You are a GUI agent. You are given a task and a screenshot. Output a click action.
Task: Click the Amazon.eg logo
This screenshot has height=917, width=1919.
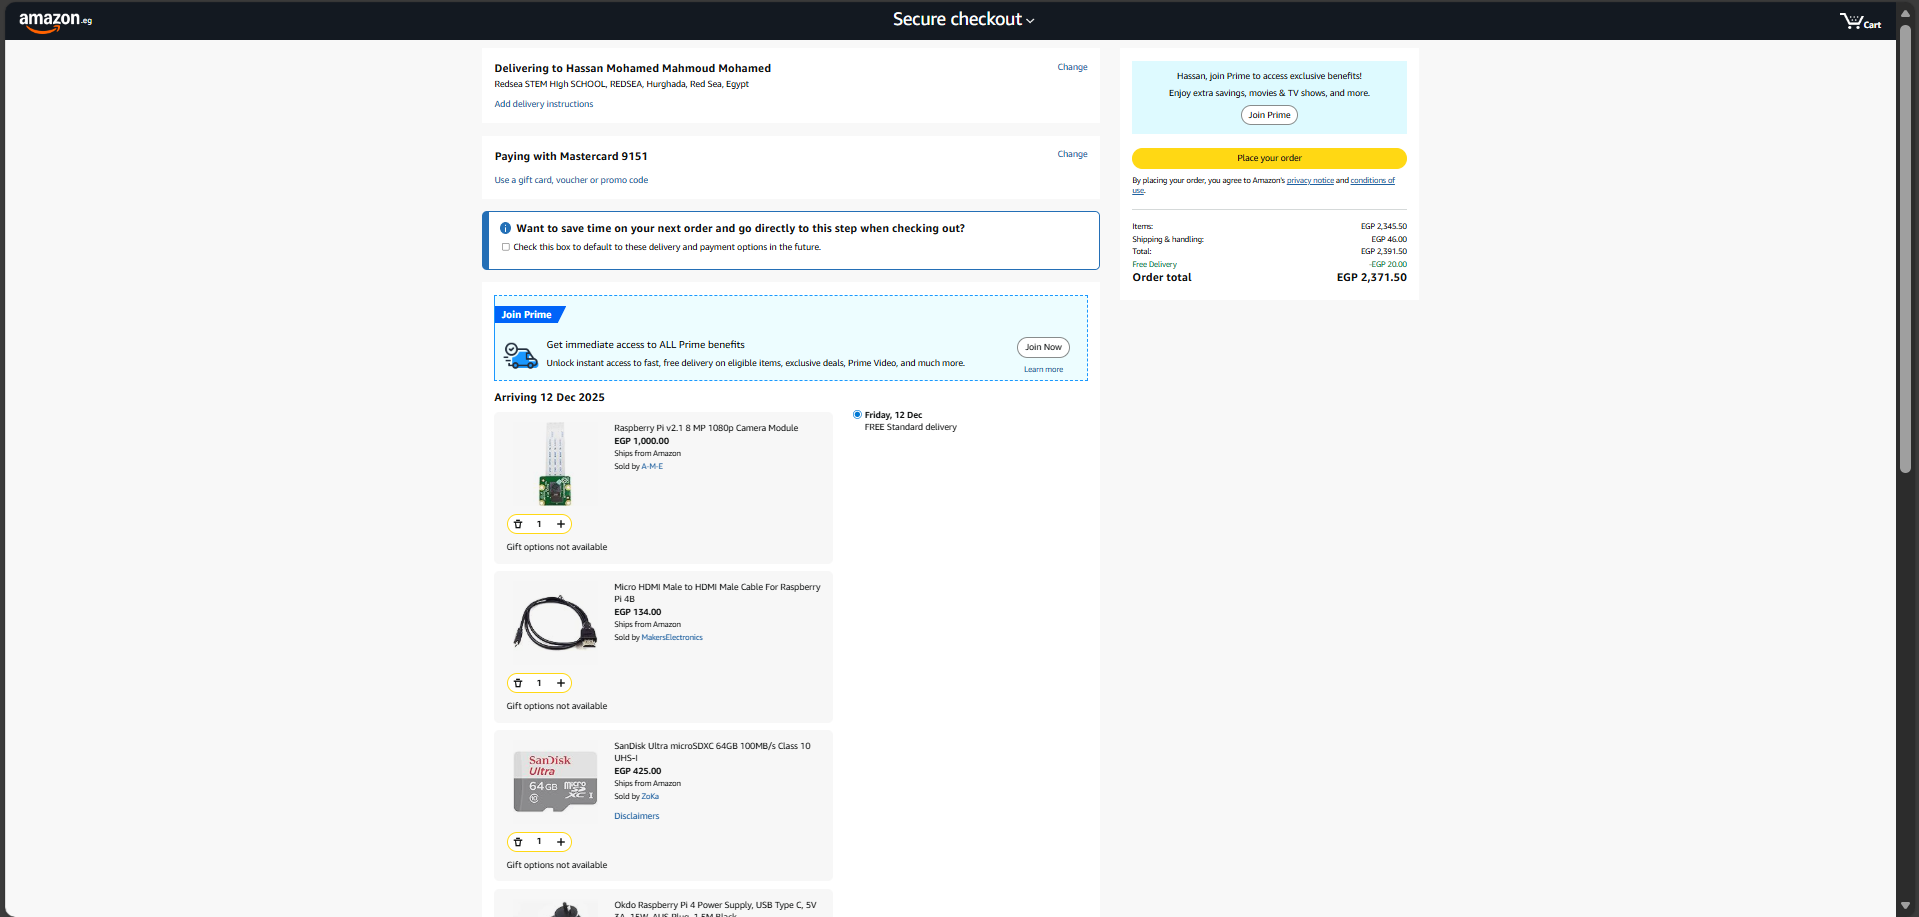pyautogui.click(x=55, y=20)
